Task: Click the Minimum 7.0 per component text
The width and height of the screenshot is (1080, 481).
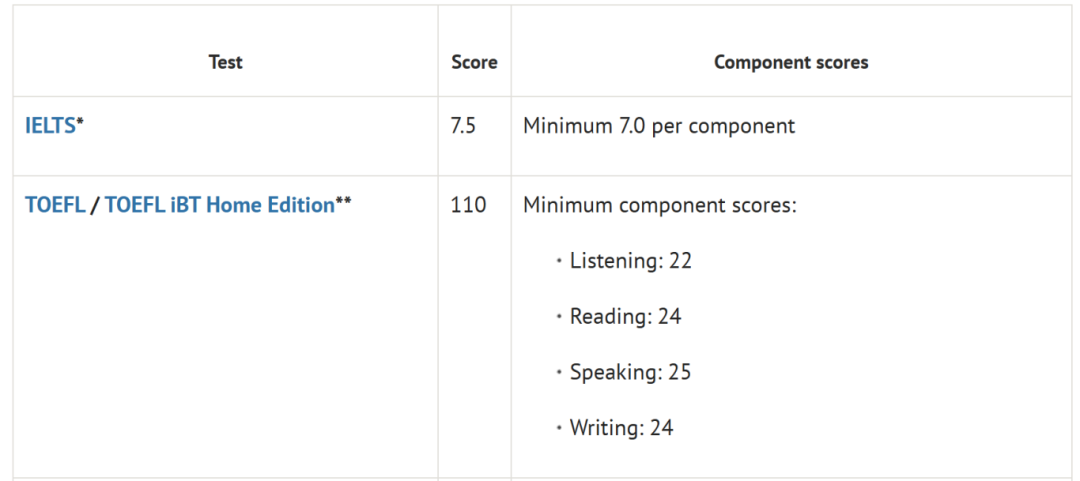Action: [x=659, y=127]
